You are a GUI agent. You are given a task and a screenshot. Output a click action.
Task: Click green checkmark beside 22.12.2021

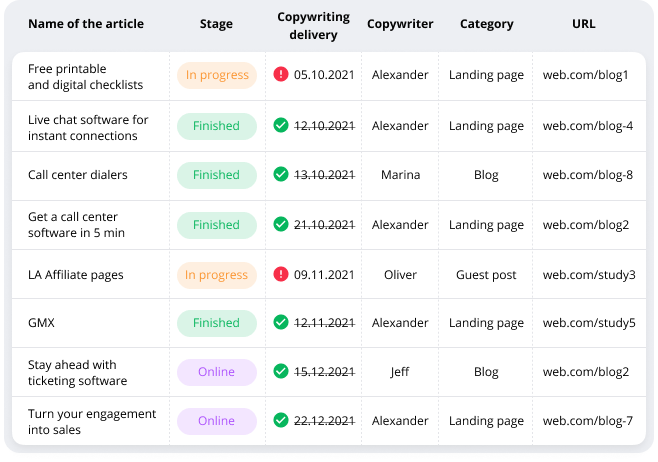(281, 421)
